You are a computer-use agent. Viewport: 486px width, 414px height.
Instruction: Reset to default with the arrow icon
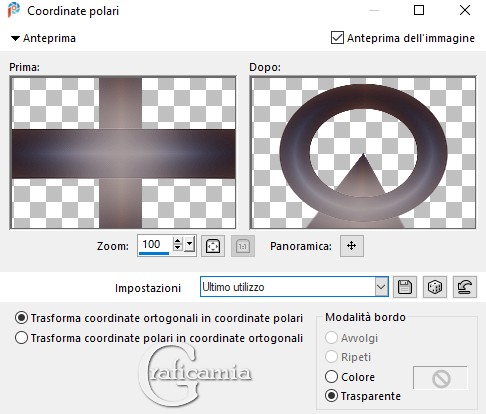[x=465, y=287]
